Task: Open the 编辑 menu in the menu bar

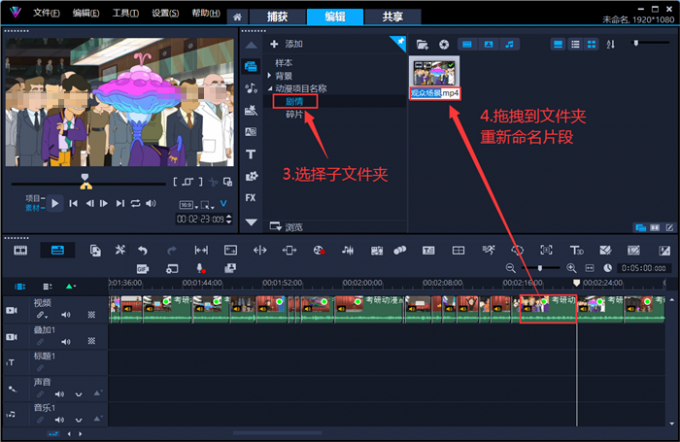Action: point(85,13)
